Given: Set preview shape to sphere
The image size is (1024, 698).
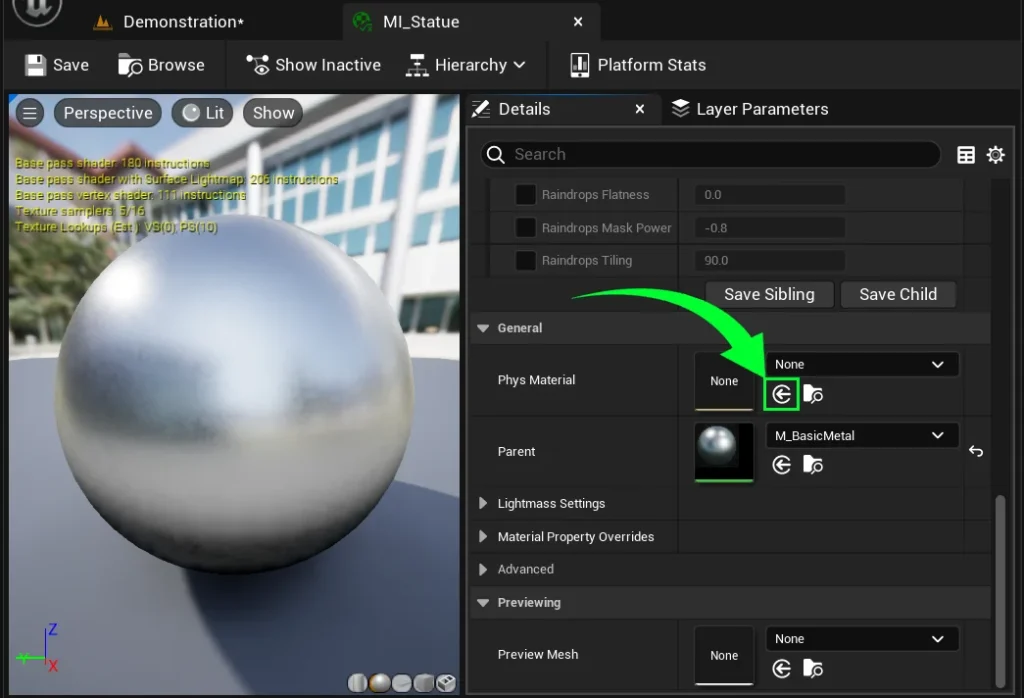Looking at the screenshot, I should [x=379, y=682].
